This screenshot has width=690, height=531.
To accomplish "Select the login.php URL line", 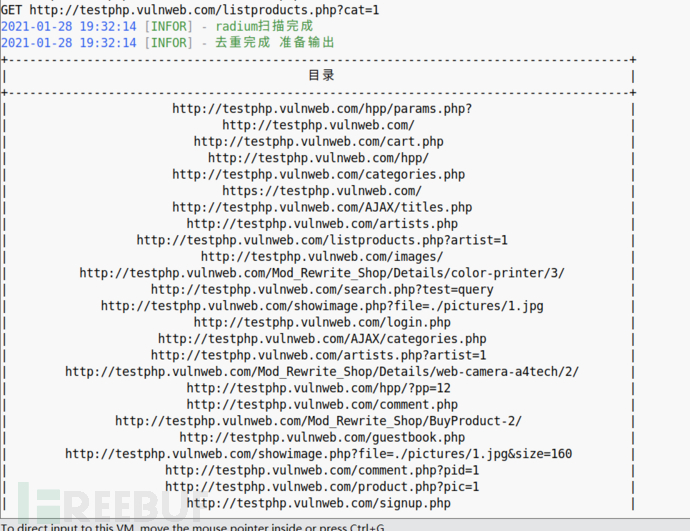I will 322,322.
